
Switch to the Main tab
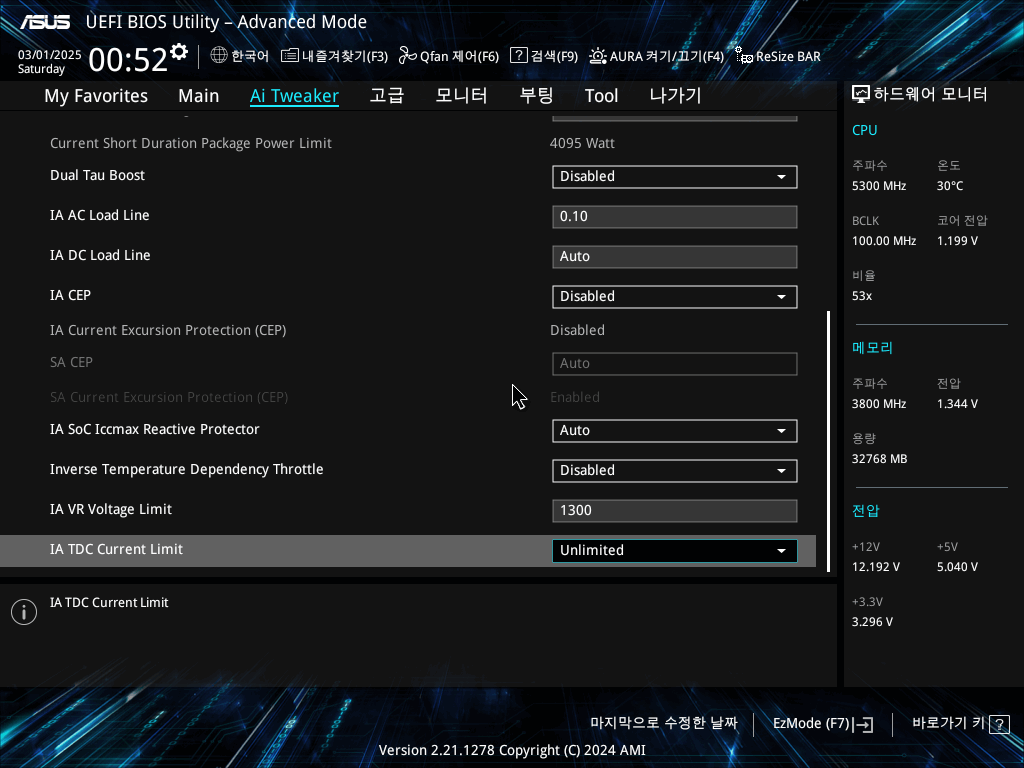[199, 96]
